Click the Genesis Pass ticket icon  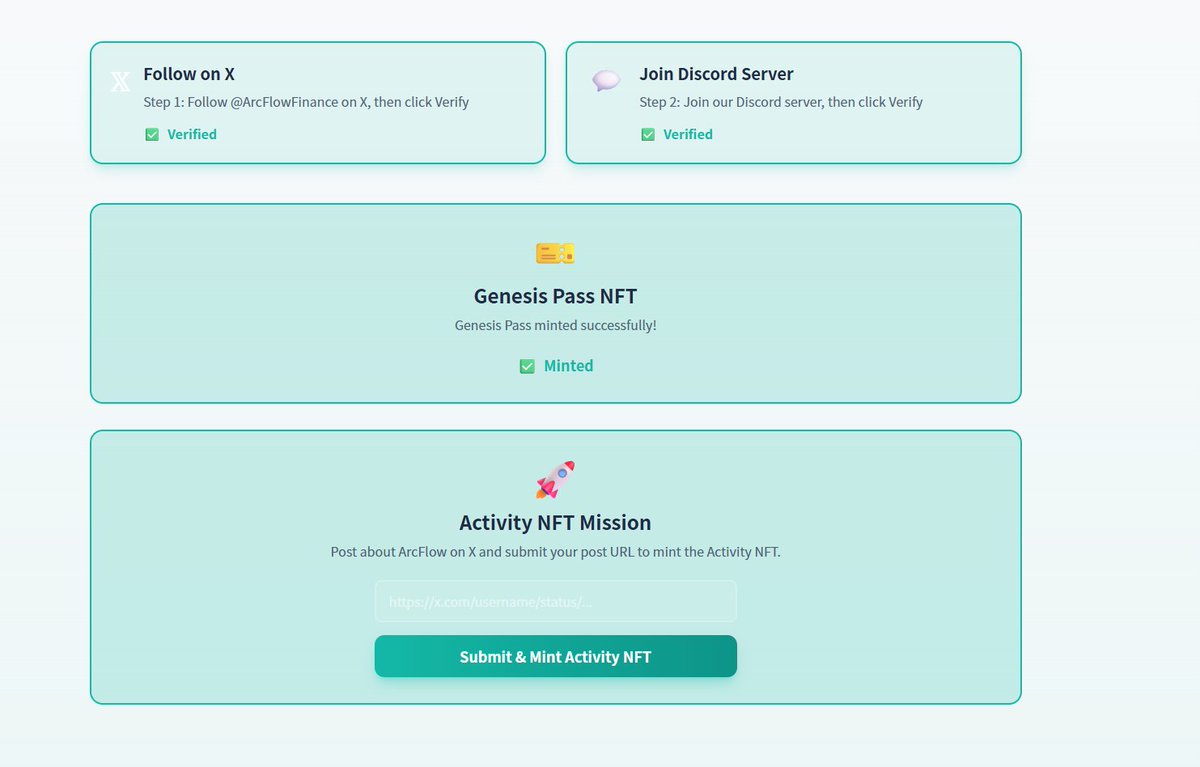tap(555, 254)
